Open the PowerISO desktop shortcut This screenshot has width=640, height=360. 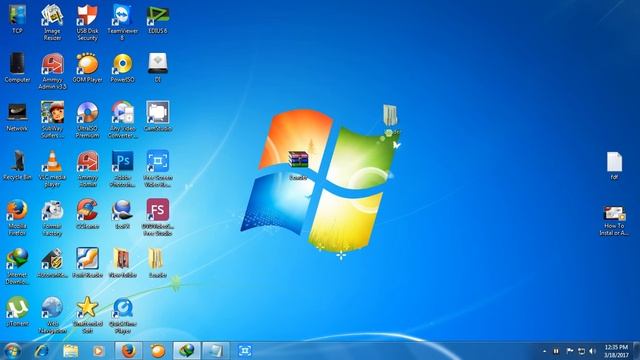pos(122,68)
